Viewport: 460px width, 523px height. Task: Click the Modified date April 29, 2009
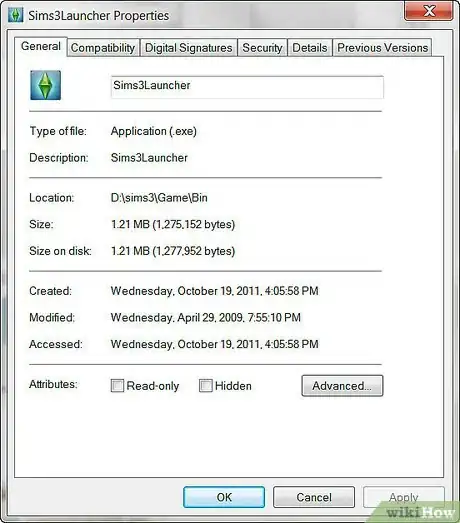pos(206,318)
